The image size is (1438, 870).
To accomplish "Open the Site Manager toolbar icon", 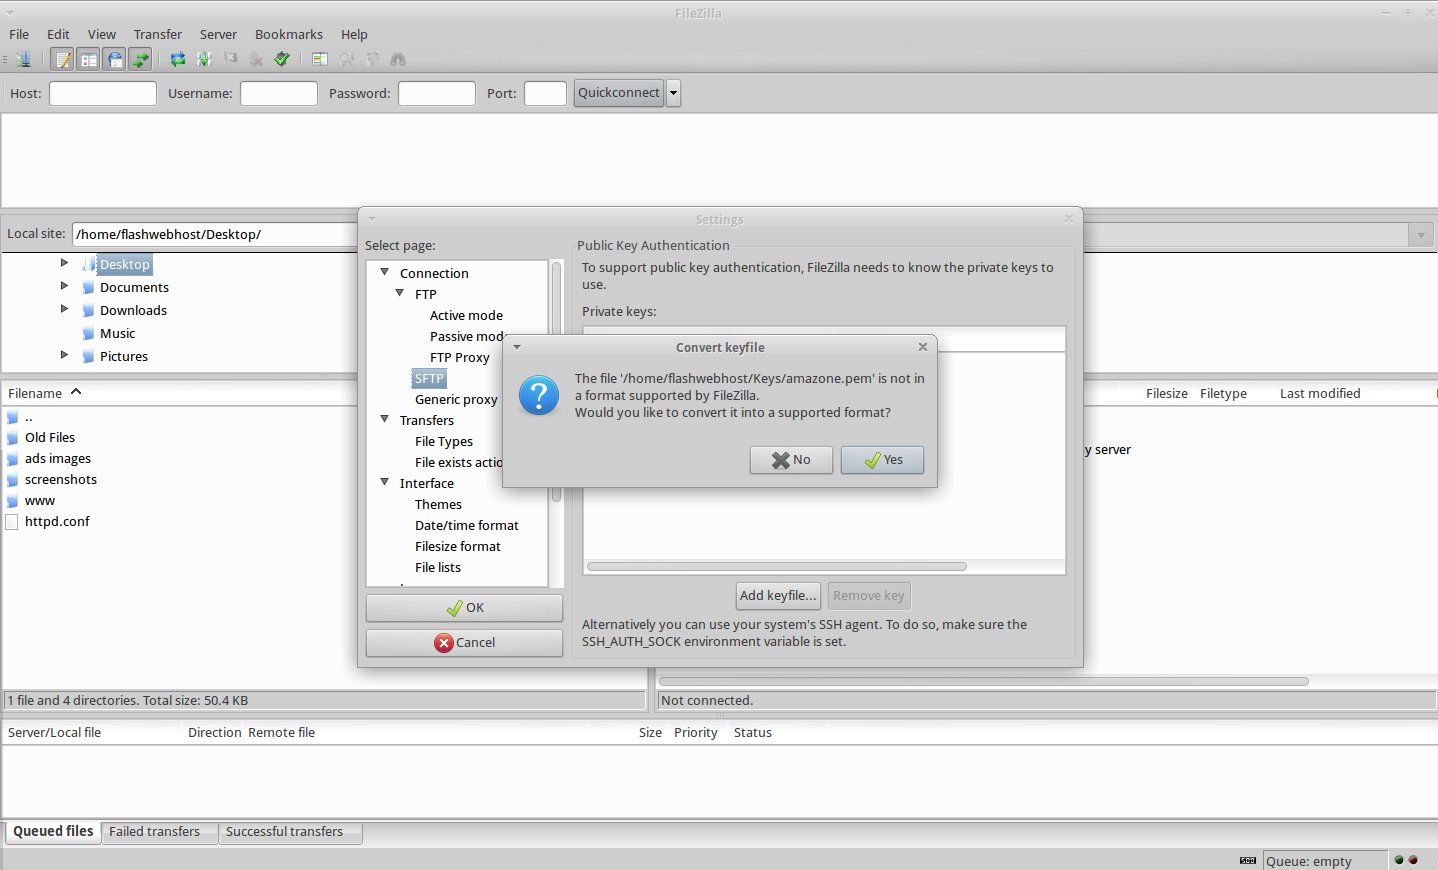I will coord(23,59).
